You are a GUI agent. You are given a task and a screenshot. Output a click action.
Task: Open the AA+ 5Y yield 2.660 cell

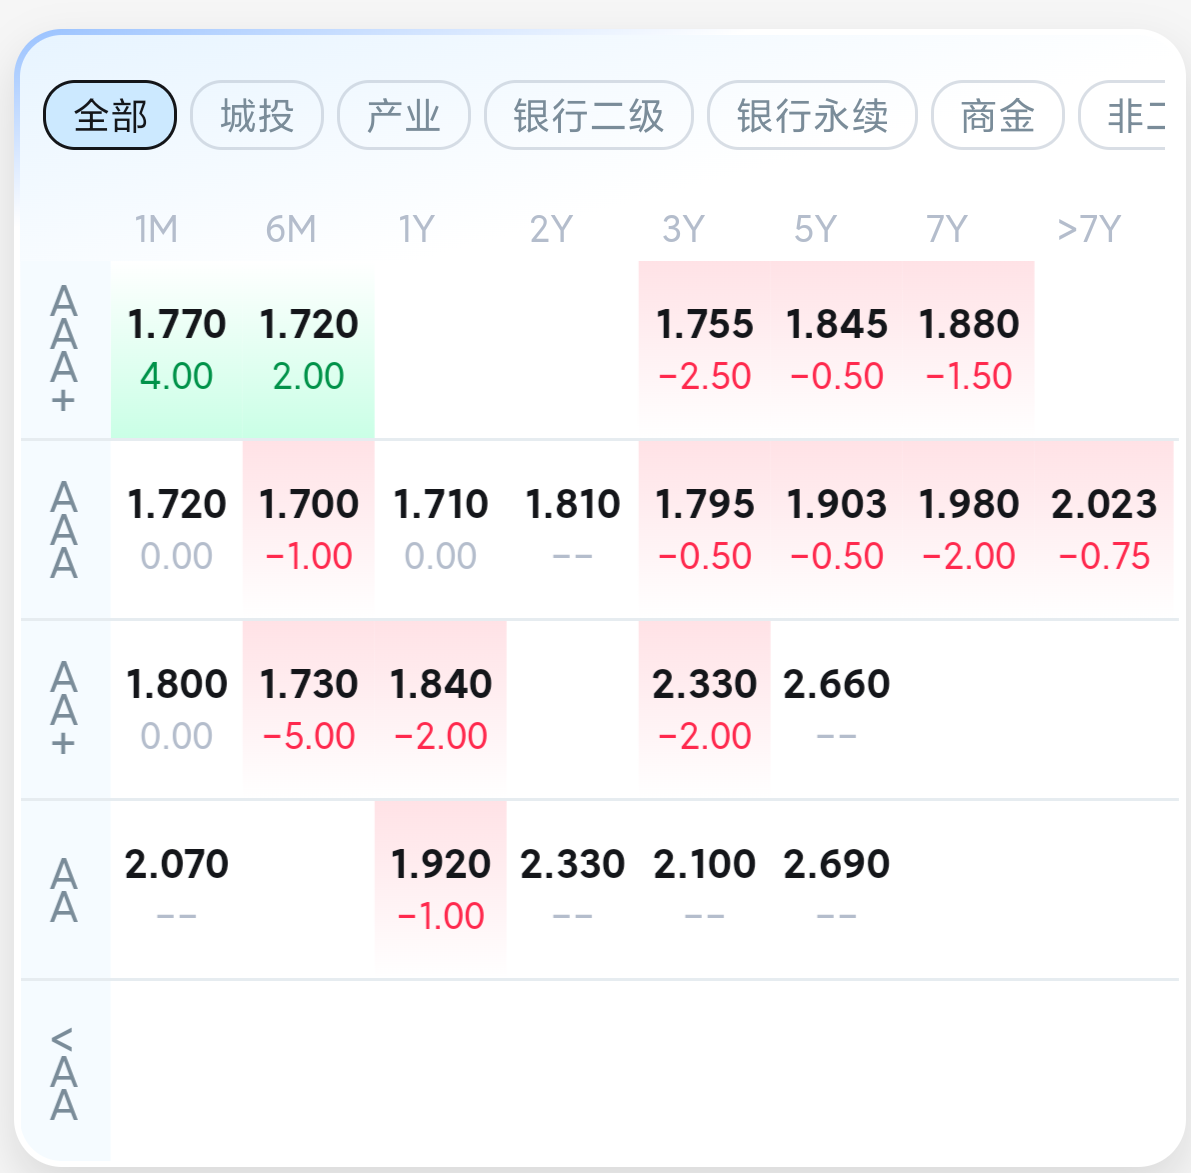point(836,710)
